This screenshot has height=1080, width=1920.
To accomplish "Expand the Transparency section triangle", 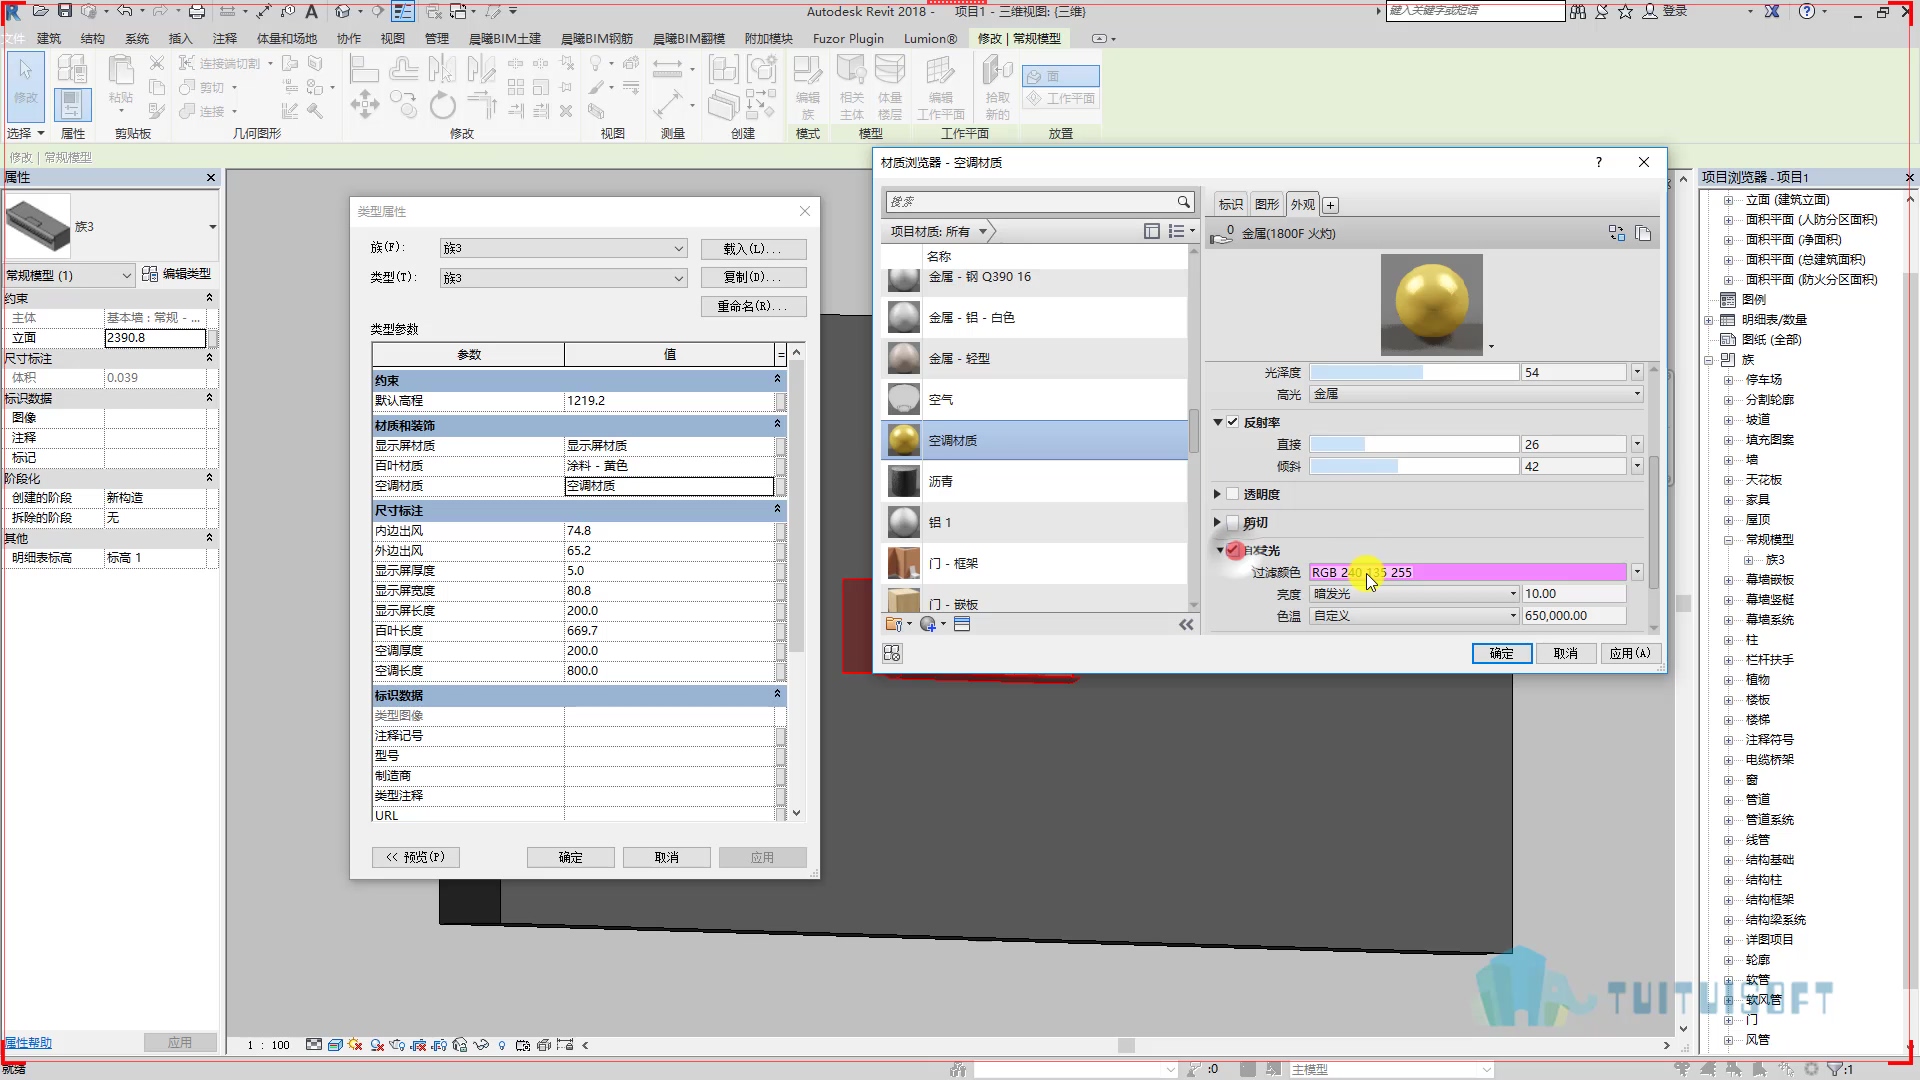I will click(1217, 494).
